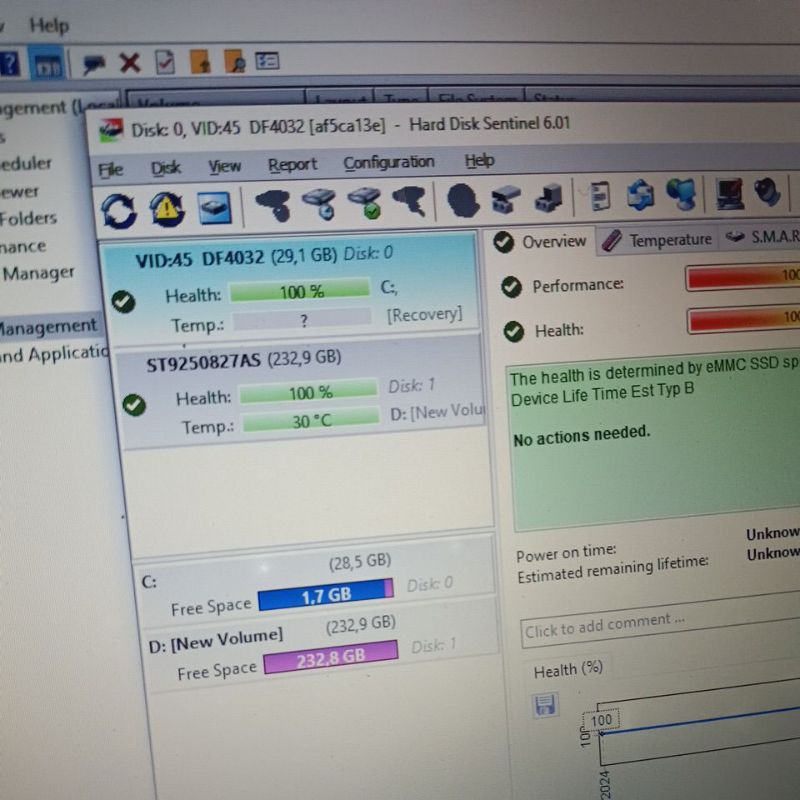
Task: Open the Help menu in Hard Disk Sentinel
Action: point(479,160)
